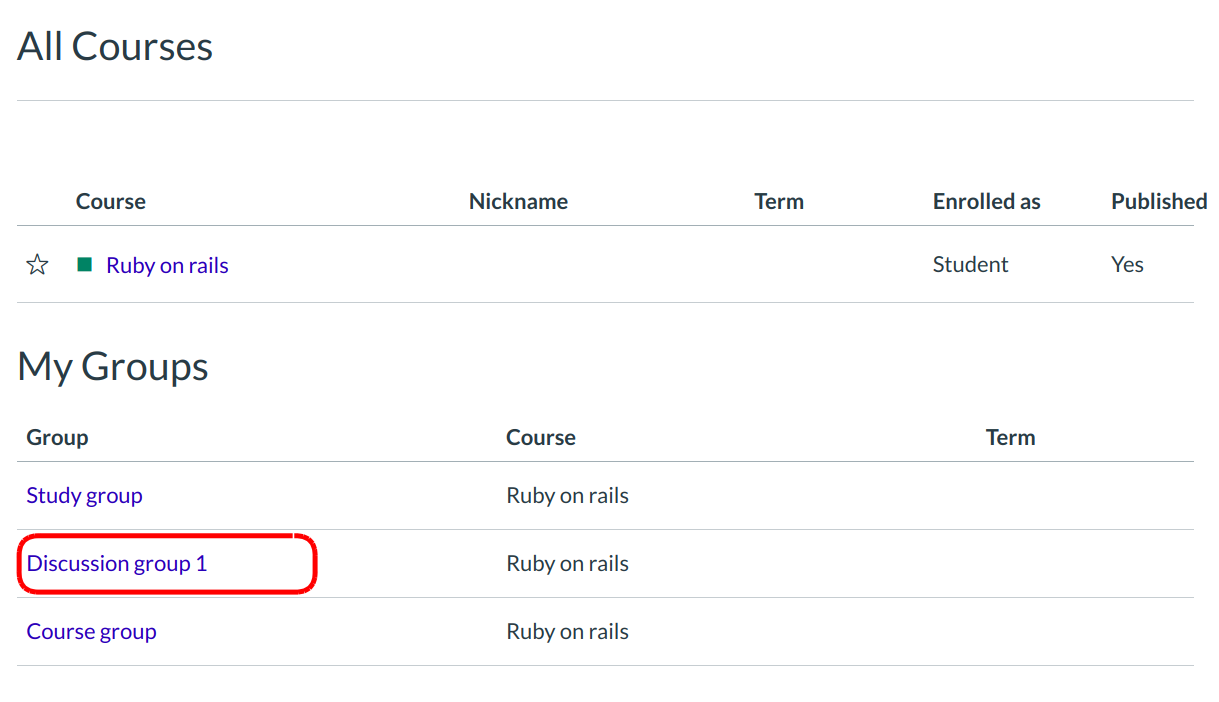Screen dimensions: 1219x702
Task: Click the Nickname column header
Action: [x=518, y=202]
